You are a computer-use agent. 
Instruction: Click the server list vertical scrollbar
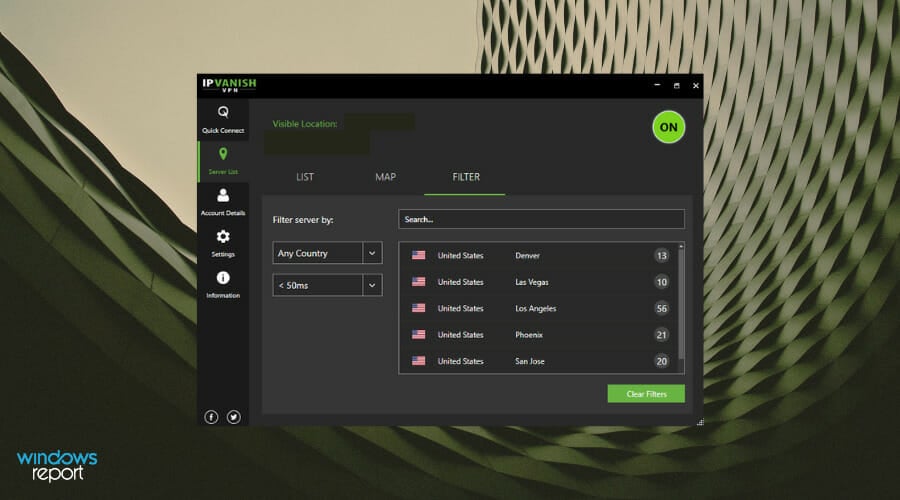pyautogui.click(x=681, y=304)
